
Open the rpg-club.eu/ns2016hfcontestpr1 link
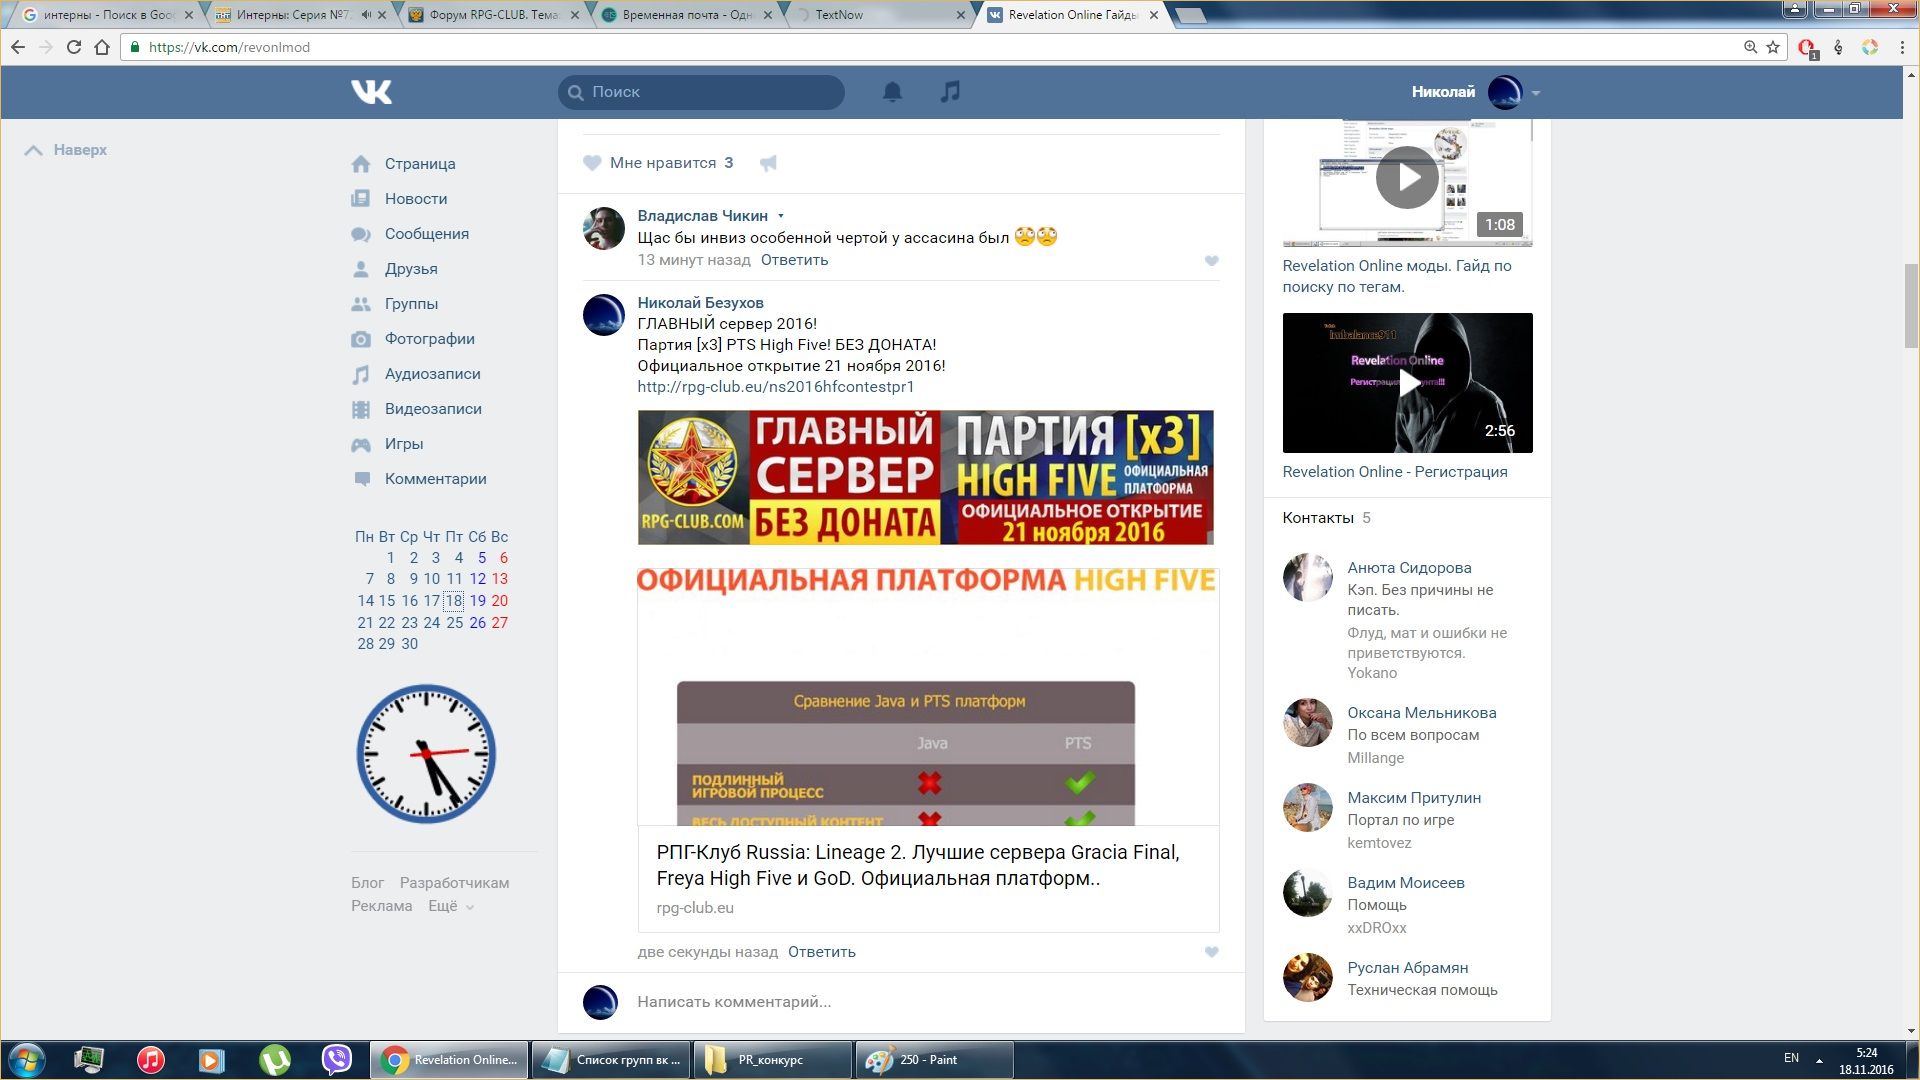(775, 387)
